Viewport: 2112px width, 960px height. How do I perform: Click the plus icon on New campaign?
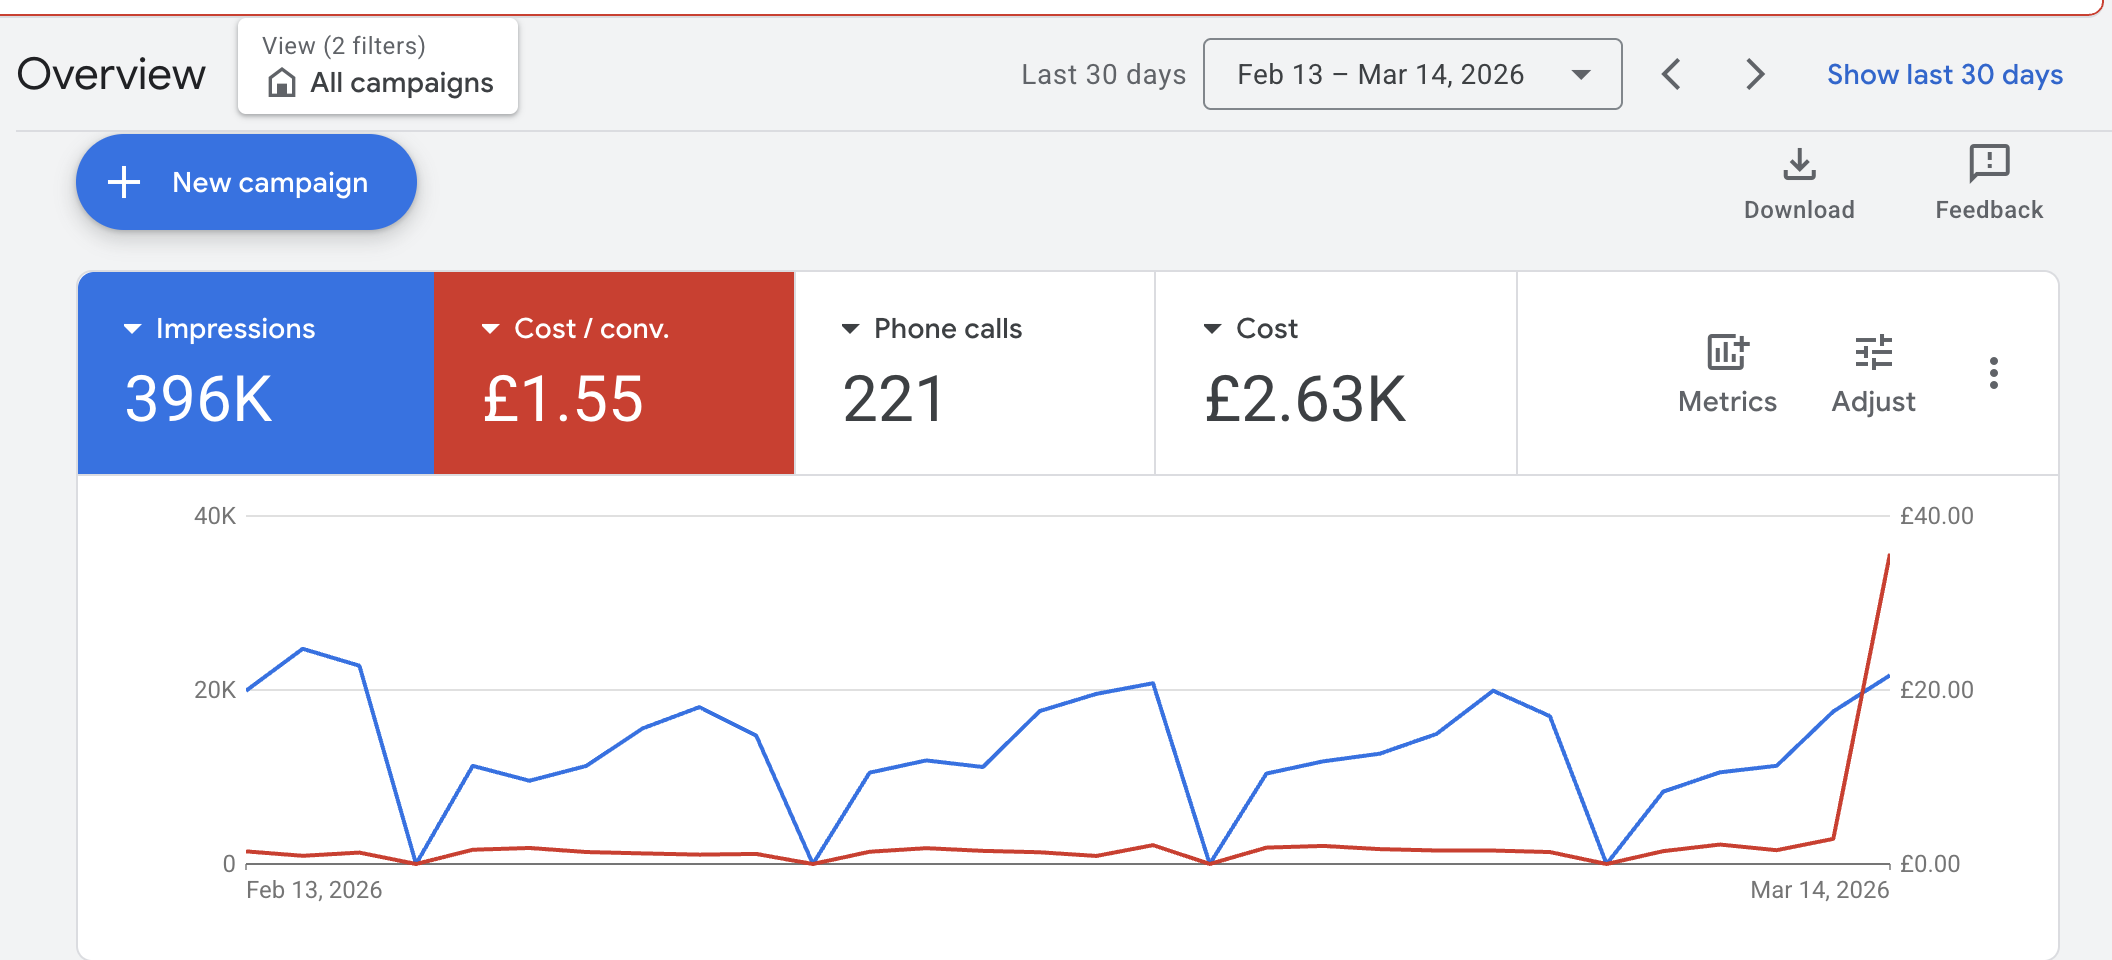point(124,182)
